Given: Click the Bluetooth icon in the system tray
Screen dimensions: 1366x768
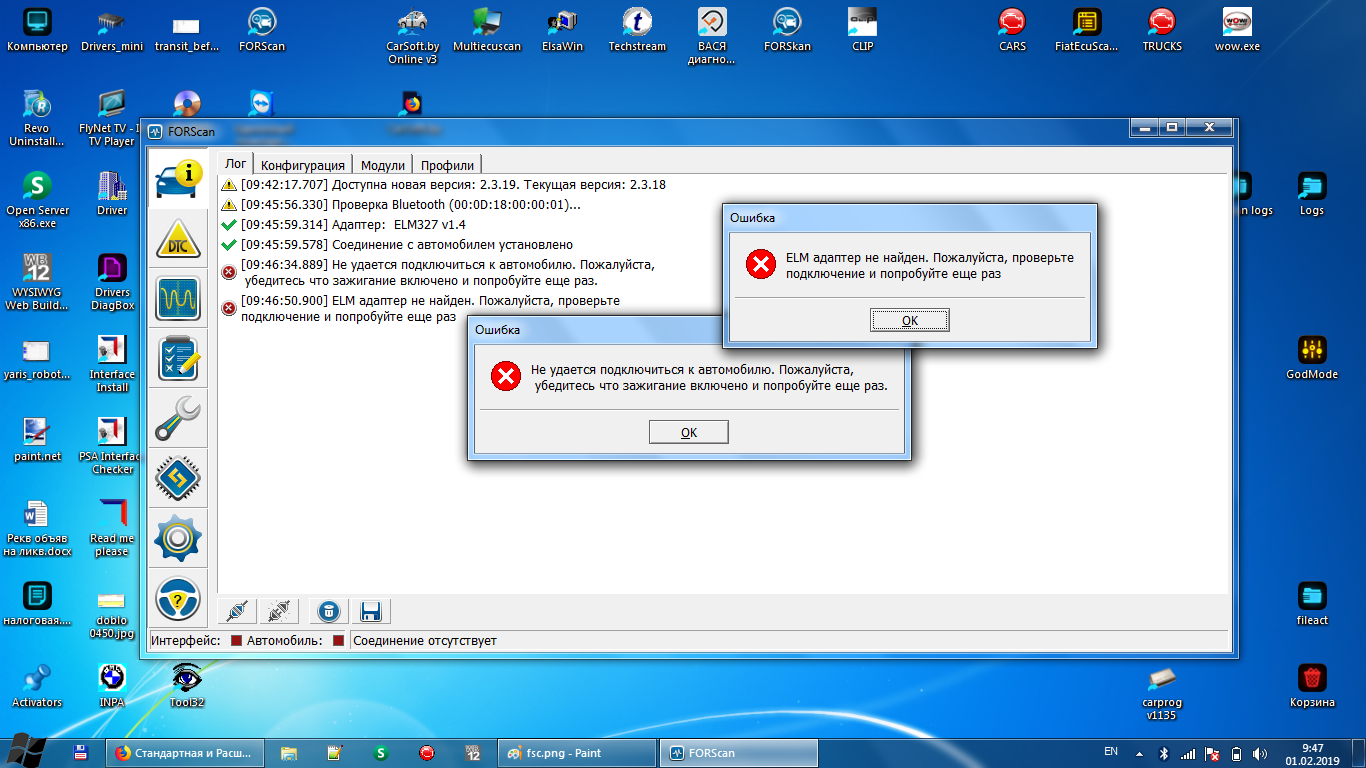Looking at the screenshot, I should (1164, 753).
